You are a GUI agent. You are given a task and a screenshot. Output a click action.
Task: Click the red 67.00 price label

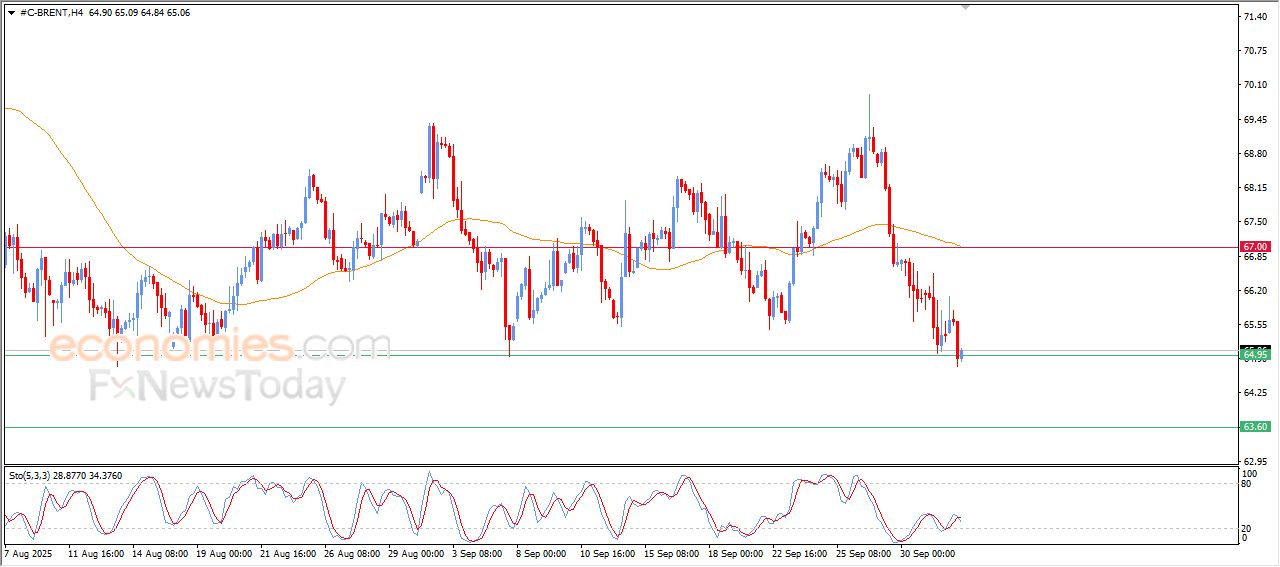[x=1255, y=246]
